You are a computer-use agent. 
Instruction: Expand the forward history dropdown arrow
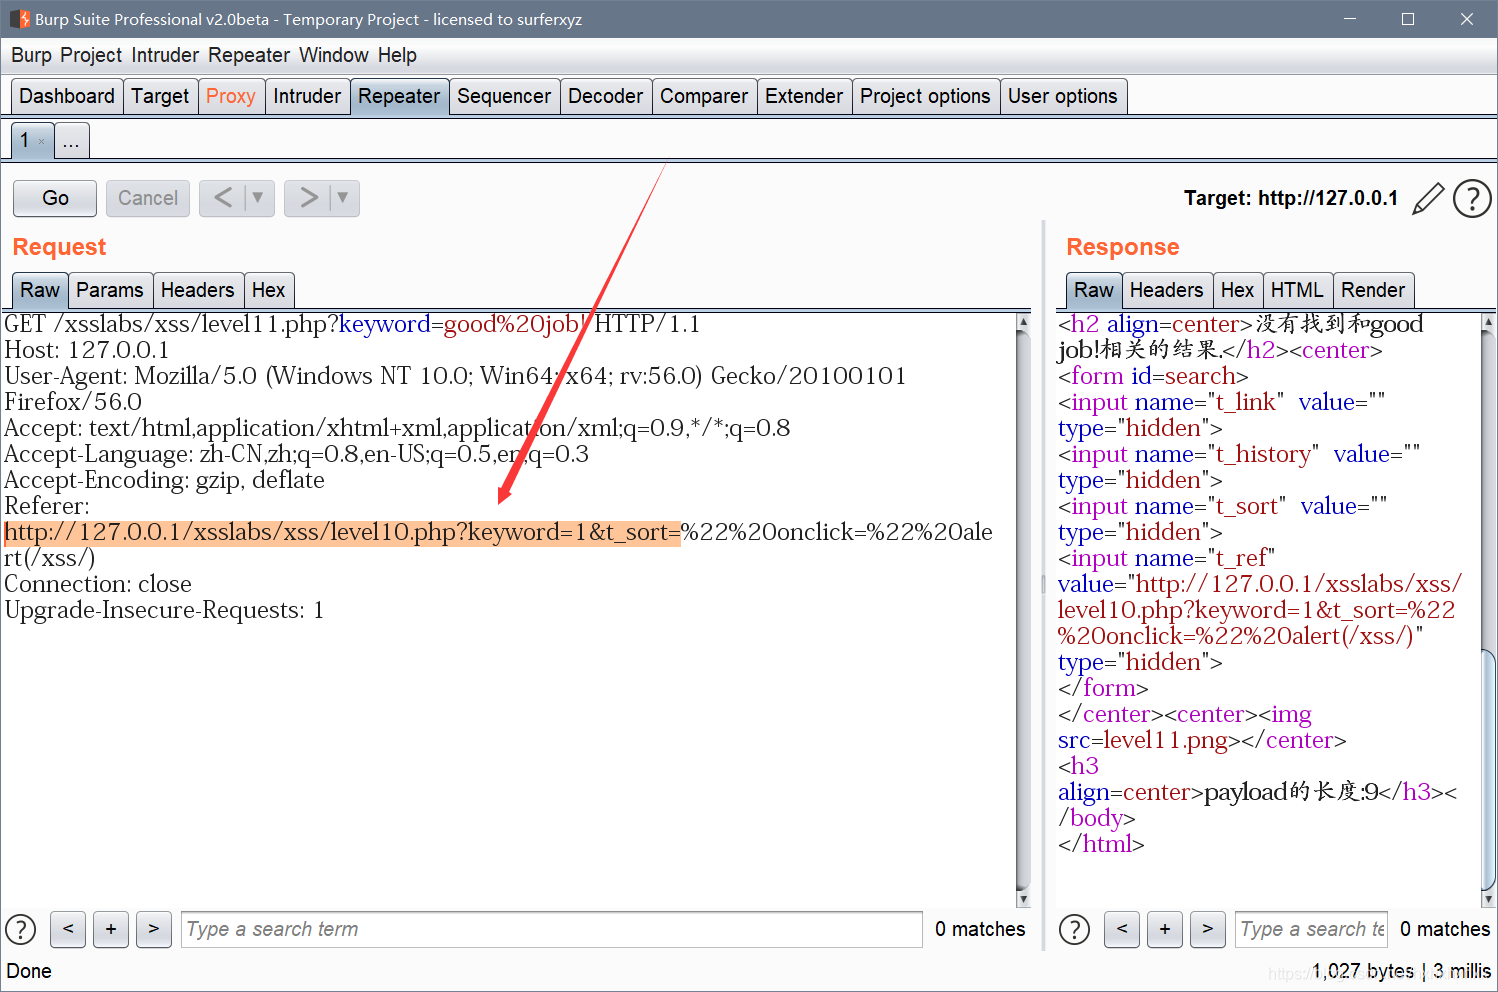click(x=344, y=198)
